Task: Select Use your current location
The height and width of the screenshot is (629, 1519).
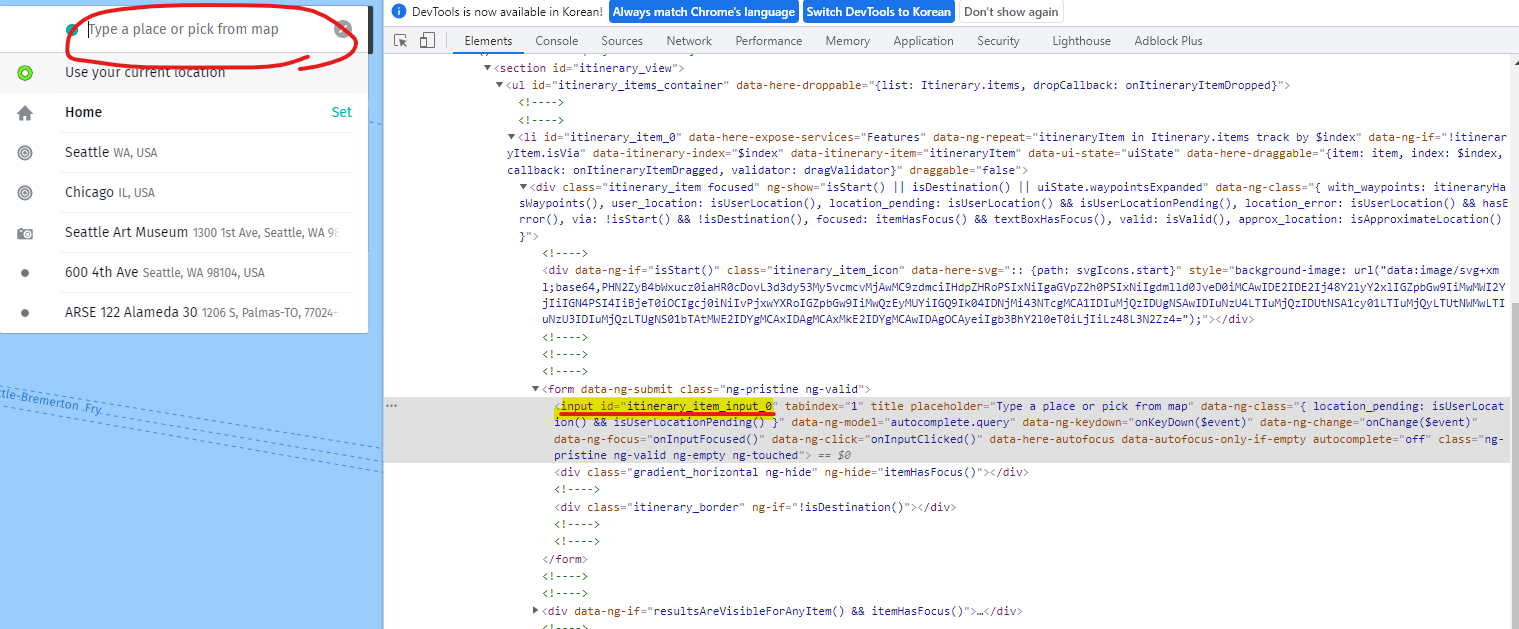Action: pos(145,72)
